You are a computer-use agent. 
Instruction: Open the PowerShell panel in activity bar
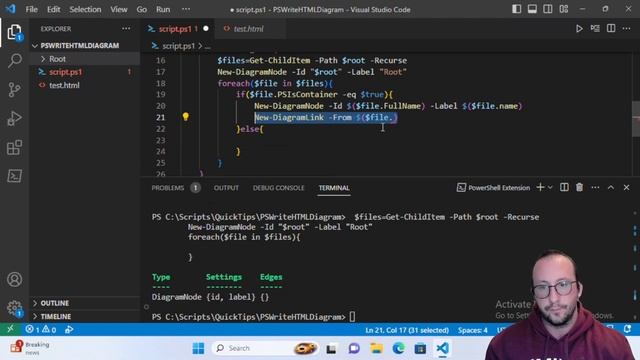coord(14,176)
